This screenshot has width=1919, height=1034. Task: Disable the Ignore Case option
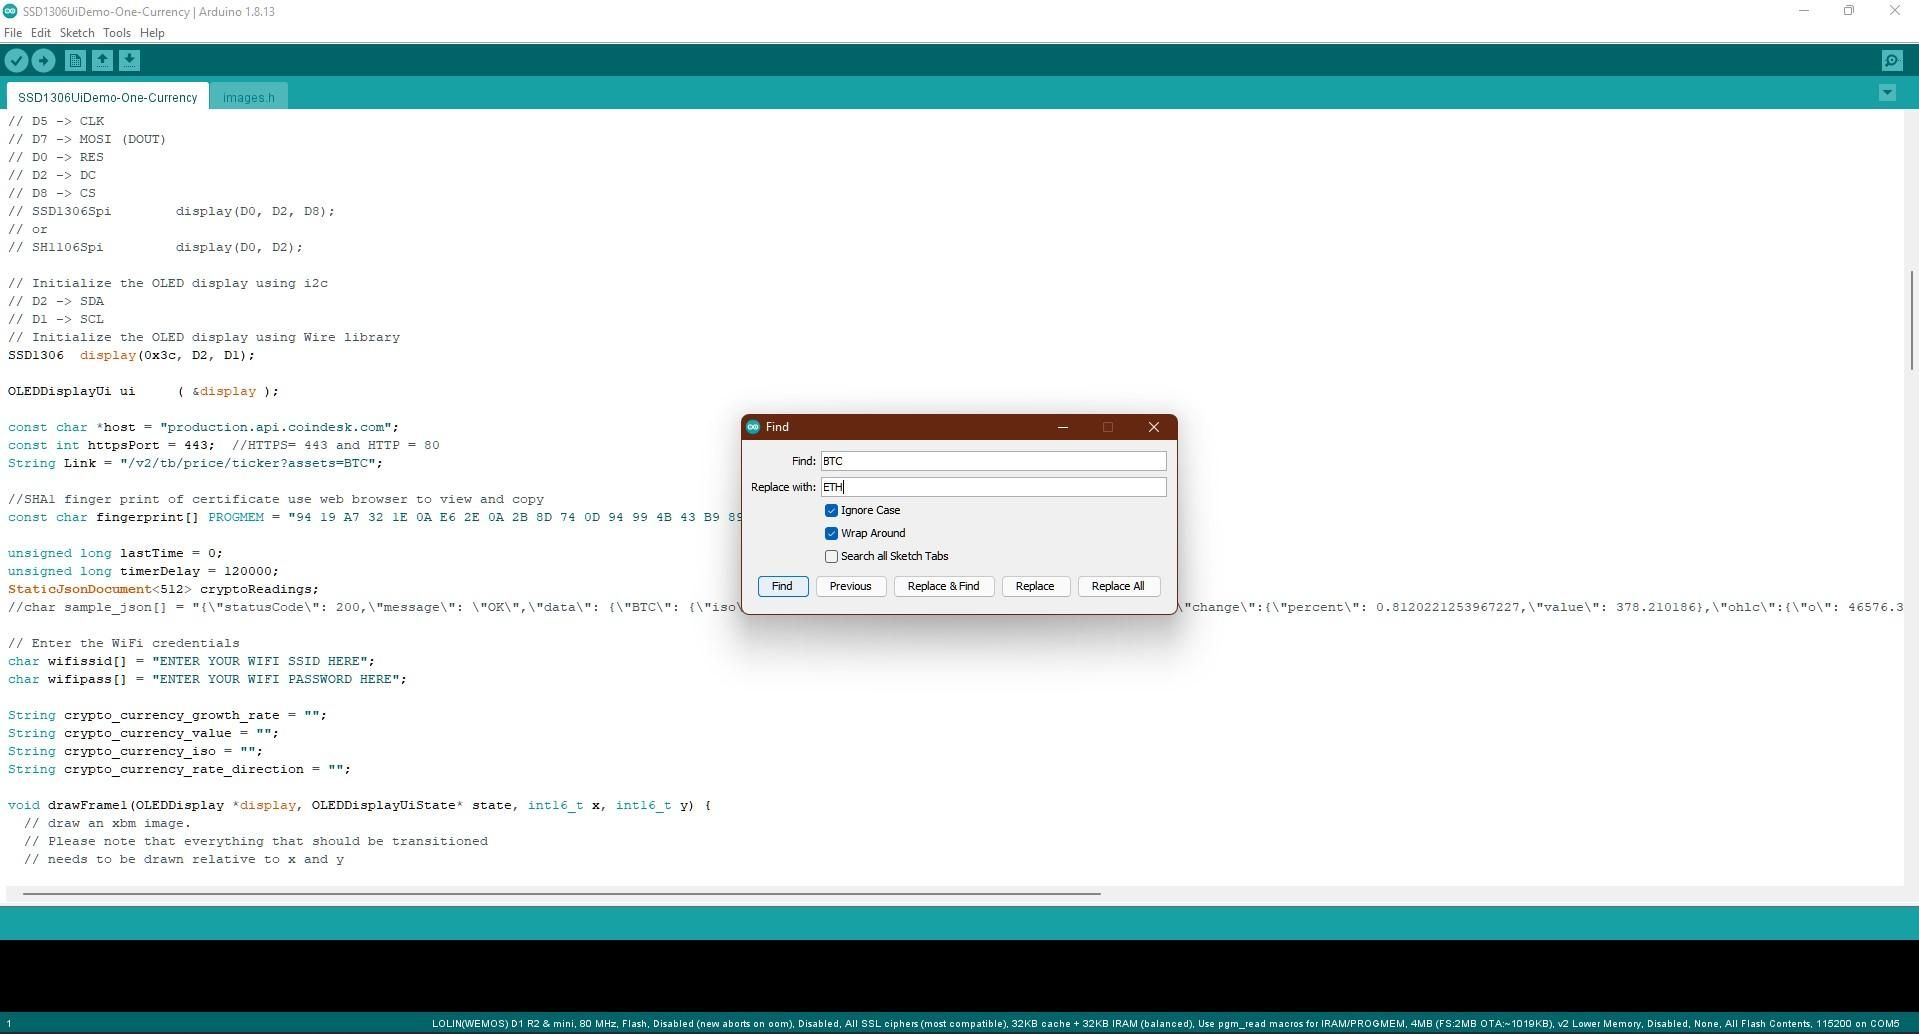point(831,510)
